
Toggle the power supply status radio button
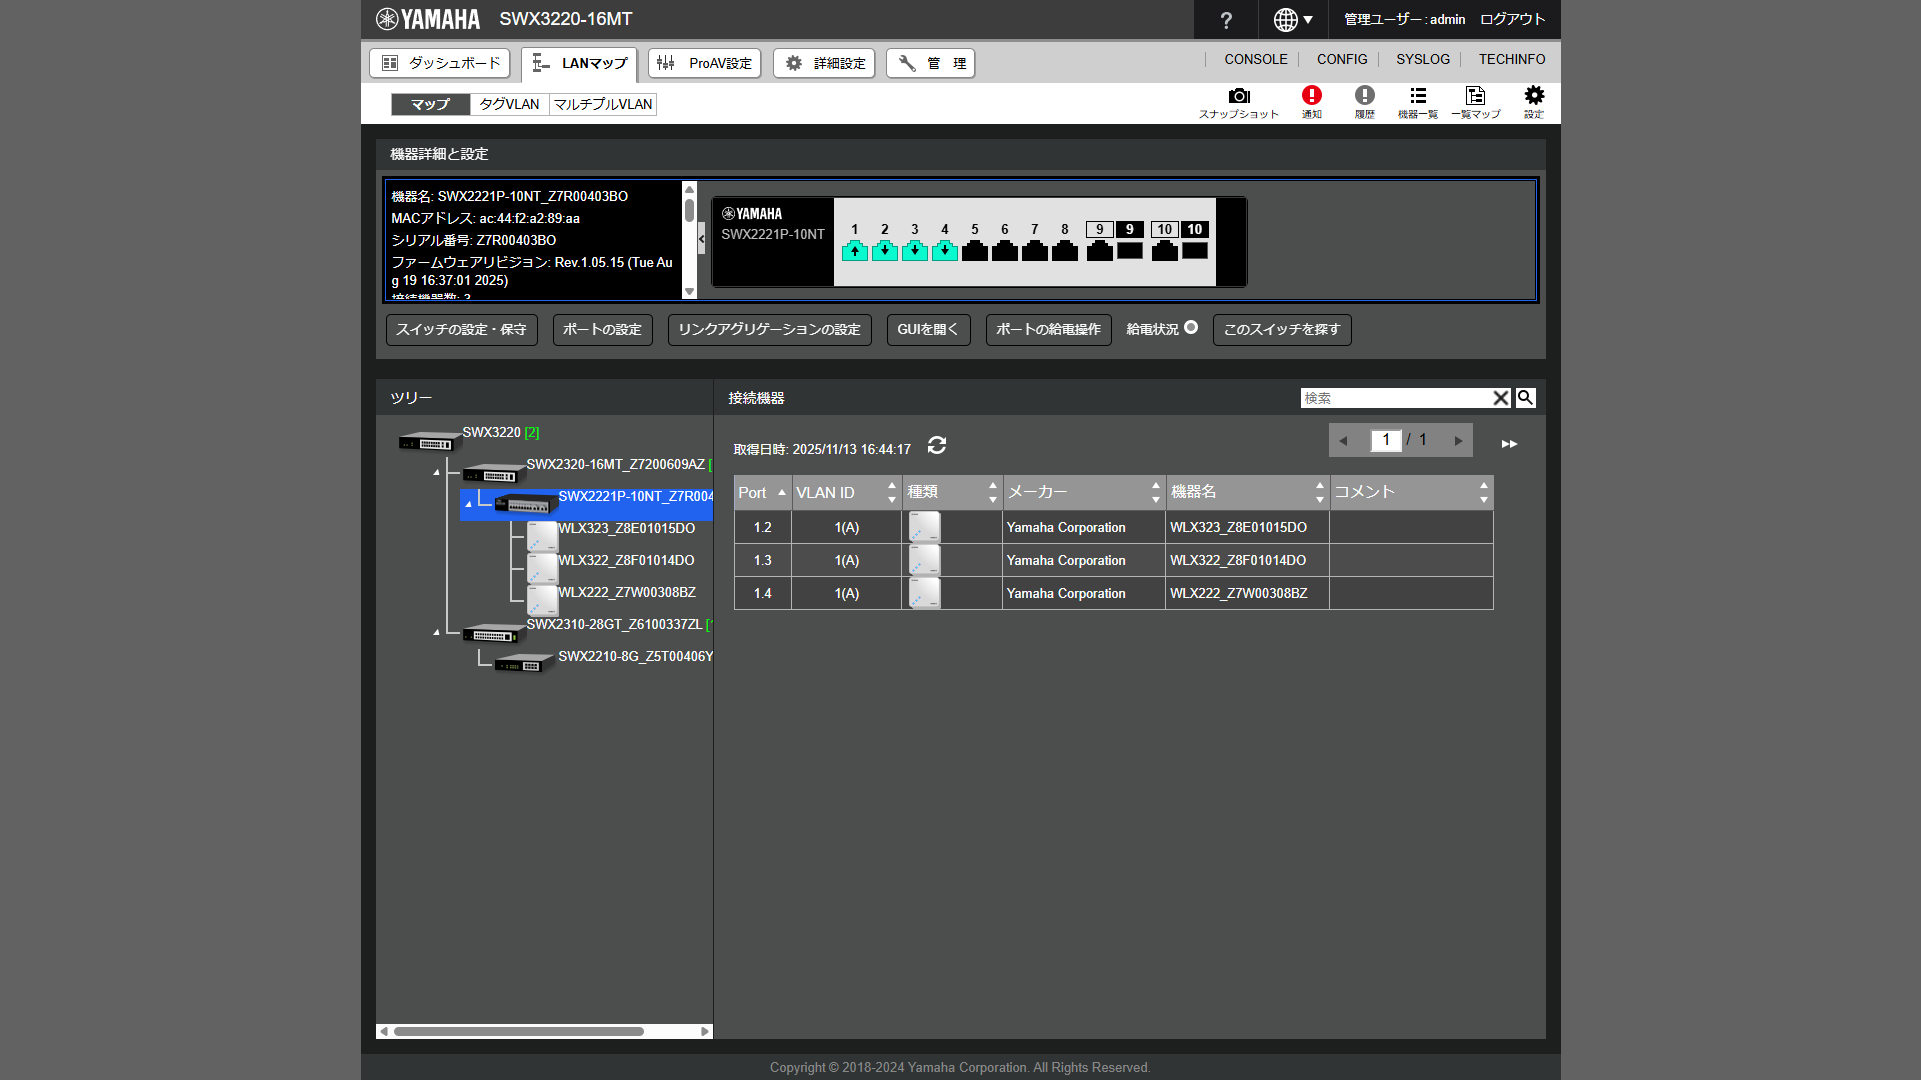pos(1191,328)
